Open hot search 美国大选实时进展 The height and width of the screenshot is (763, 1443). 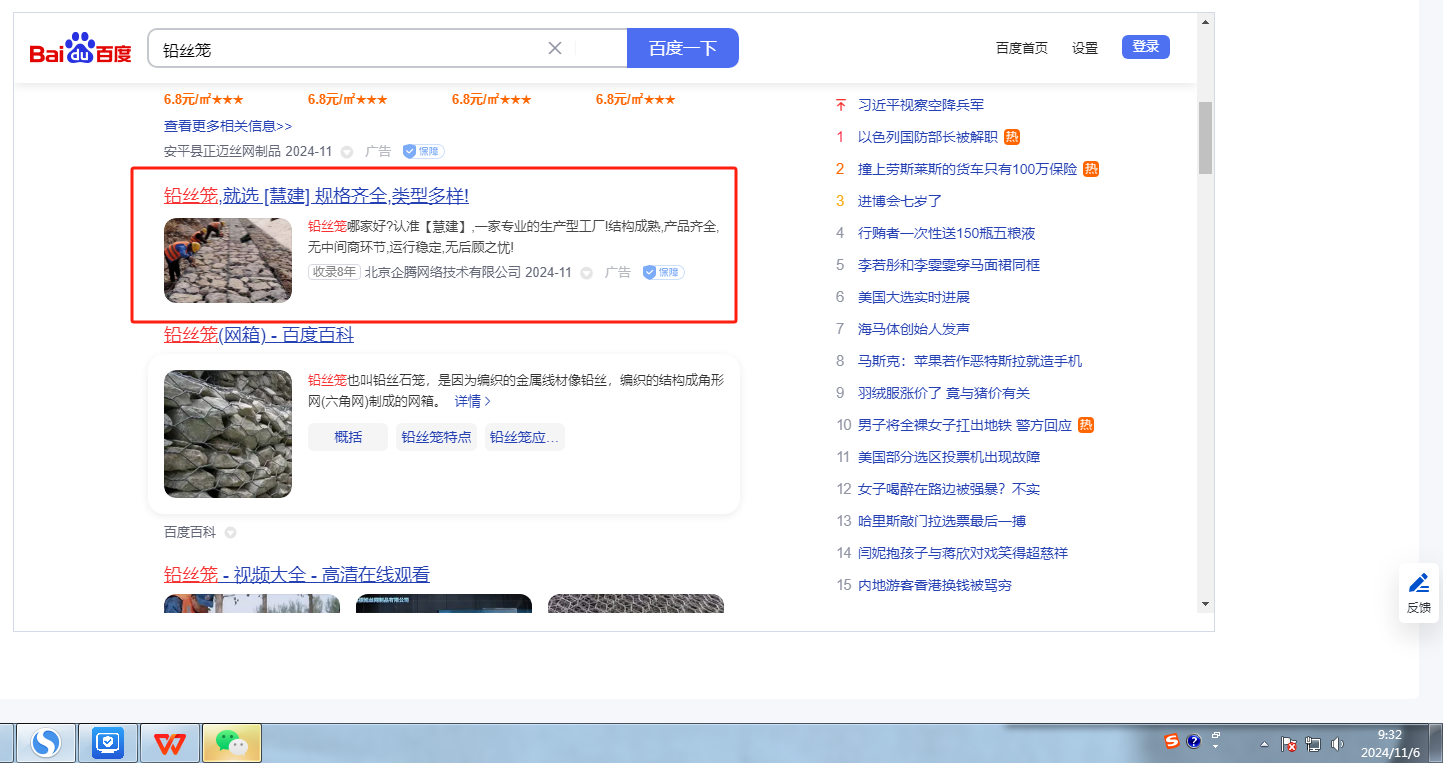(914, 297)
